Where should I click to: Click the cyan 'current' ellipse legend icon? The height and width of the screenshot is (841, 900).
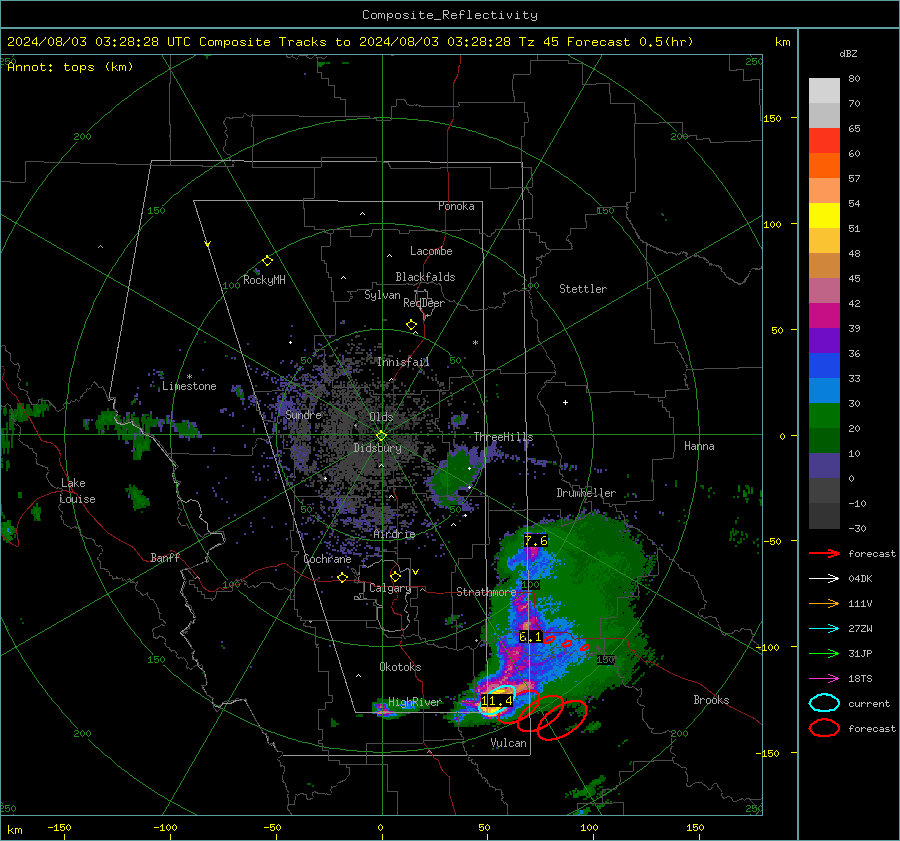click(x=824, y=703)
